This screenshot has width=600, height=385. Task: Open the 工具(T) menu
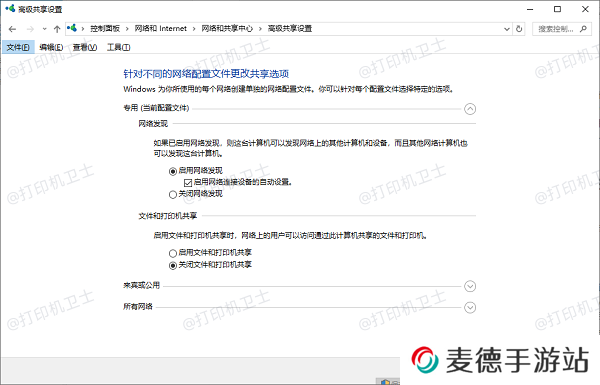click(x=119, y=47)
